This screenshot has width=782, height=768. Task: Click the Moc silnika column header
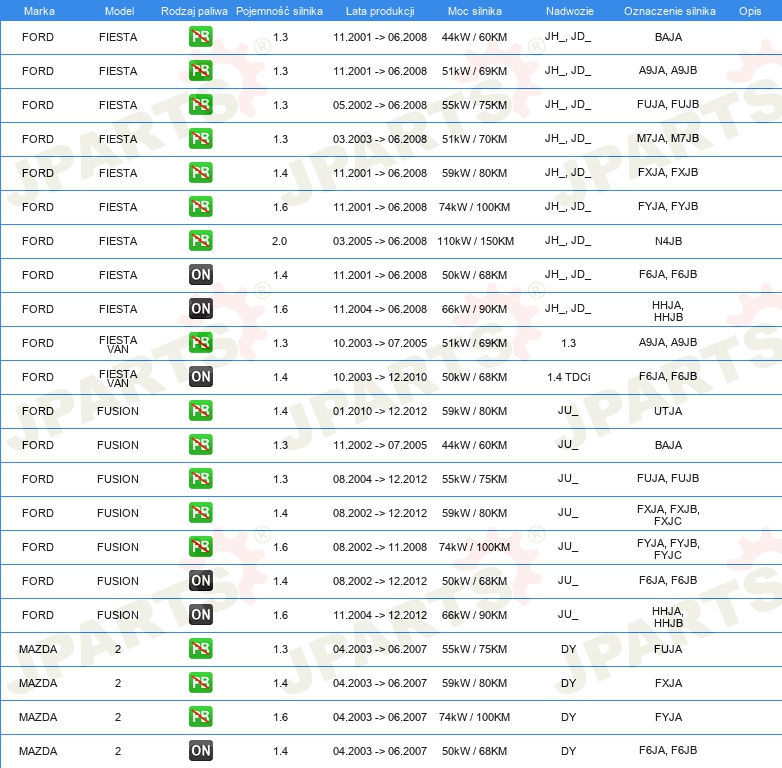[x=475, y=11]
